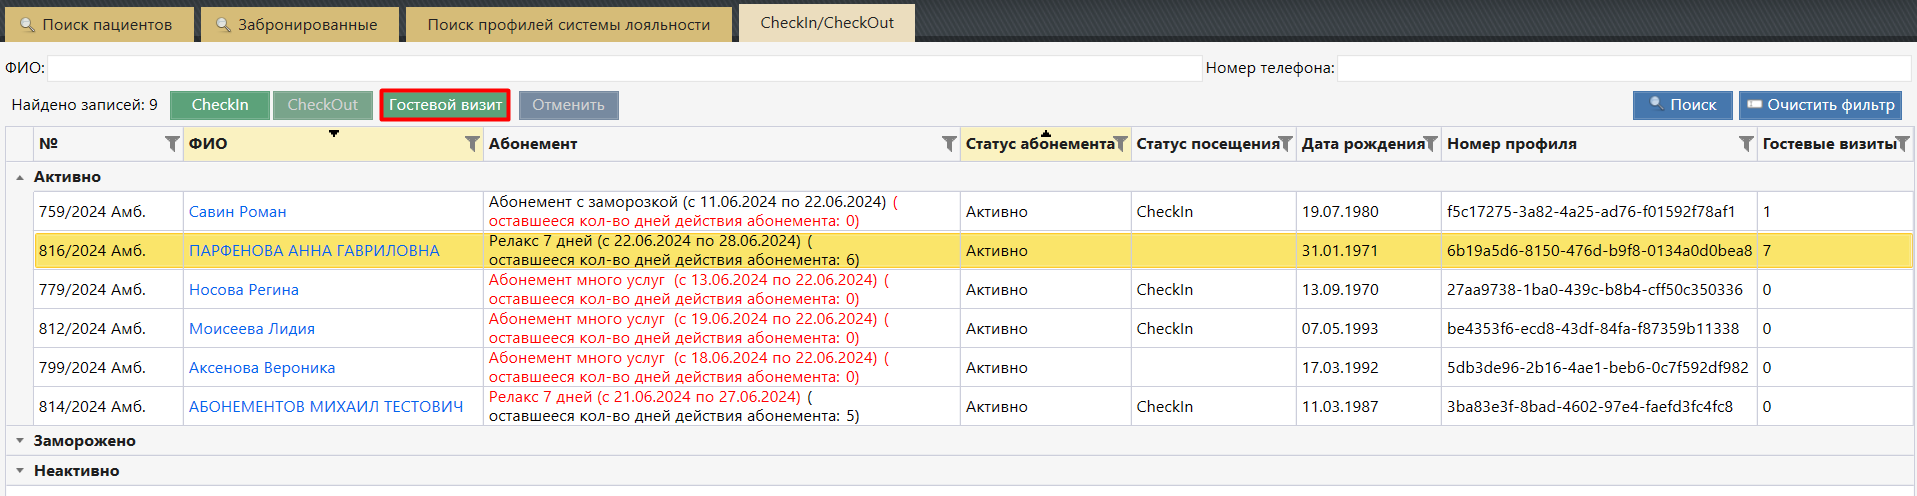
Task: Open patient link Савин Роман
Action: [x=238, y=212]
